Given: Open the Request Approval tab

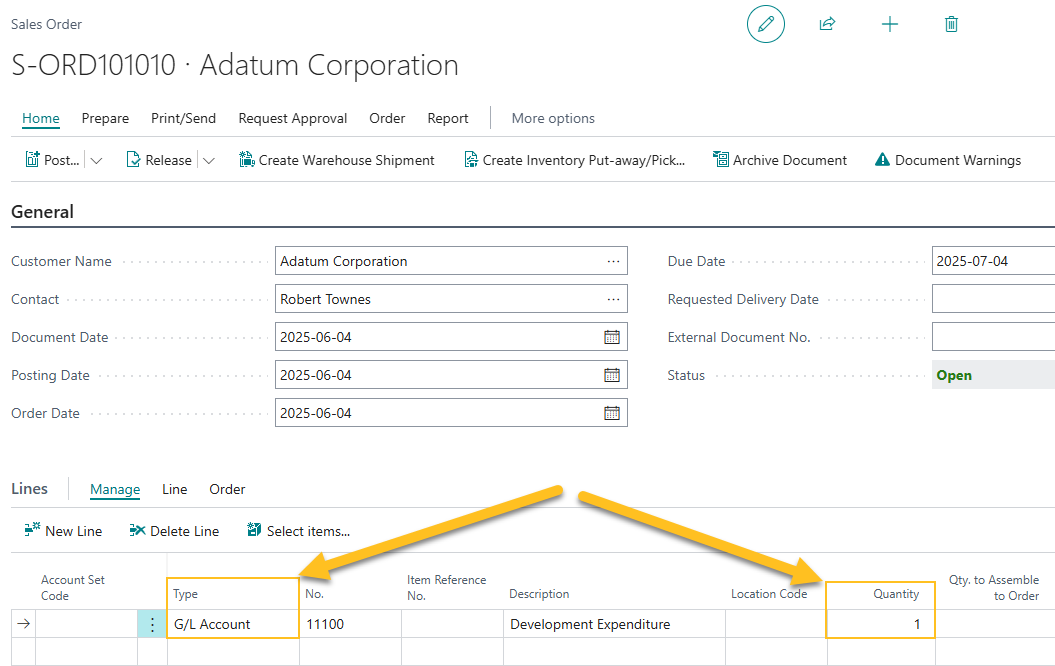Looking at the screenshot, I should (x=292, y=118).
